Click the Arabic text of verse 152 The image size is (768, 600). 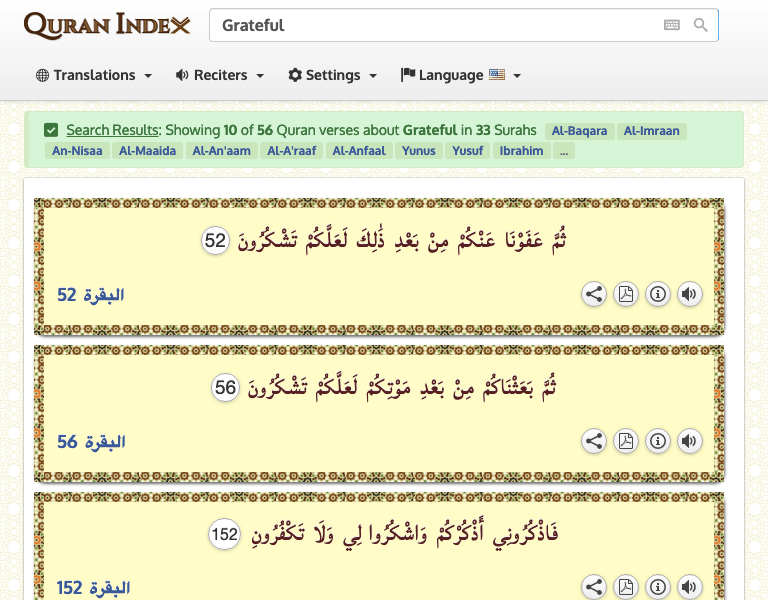(405, 534)
